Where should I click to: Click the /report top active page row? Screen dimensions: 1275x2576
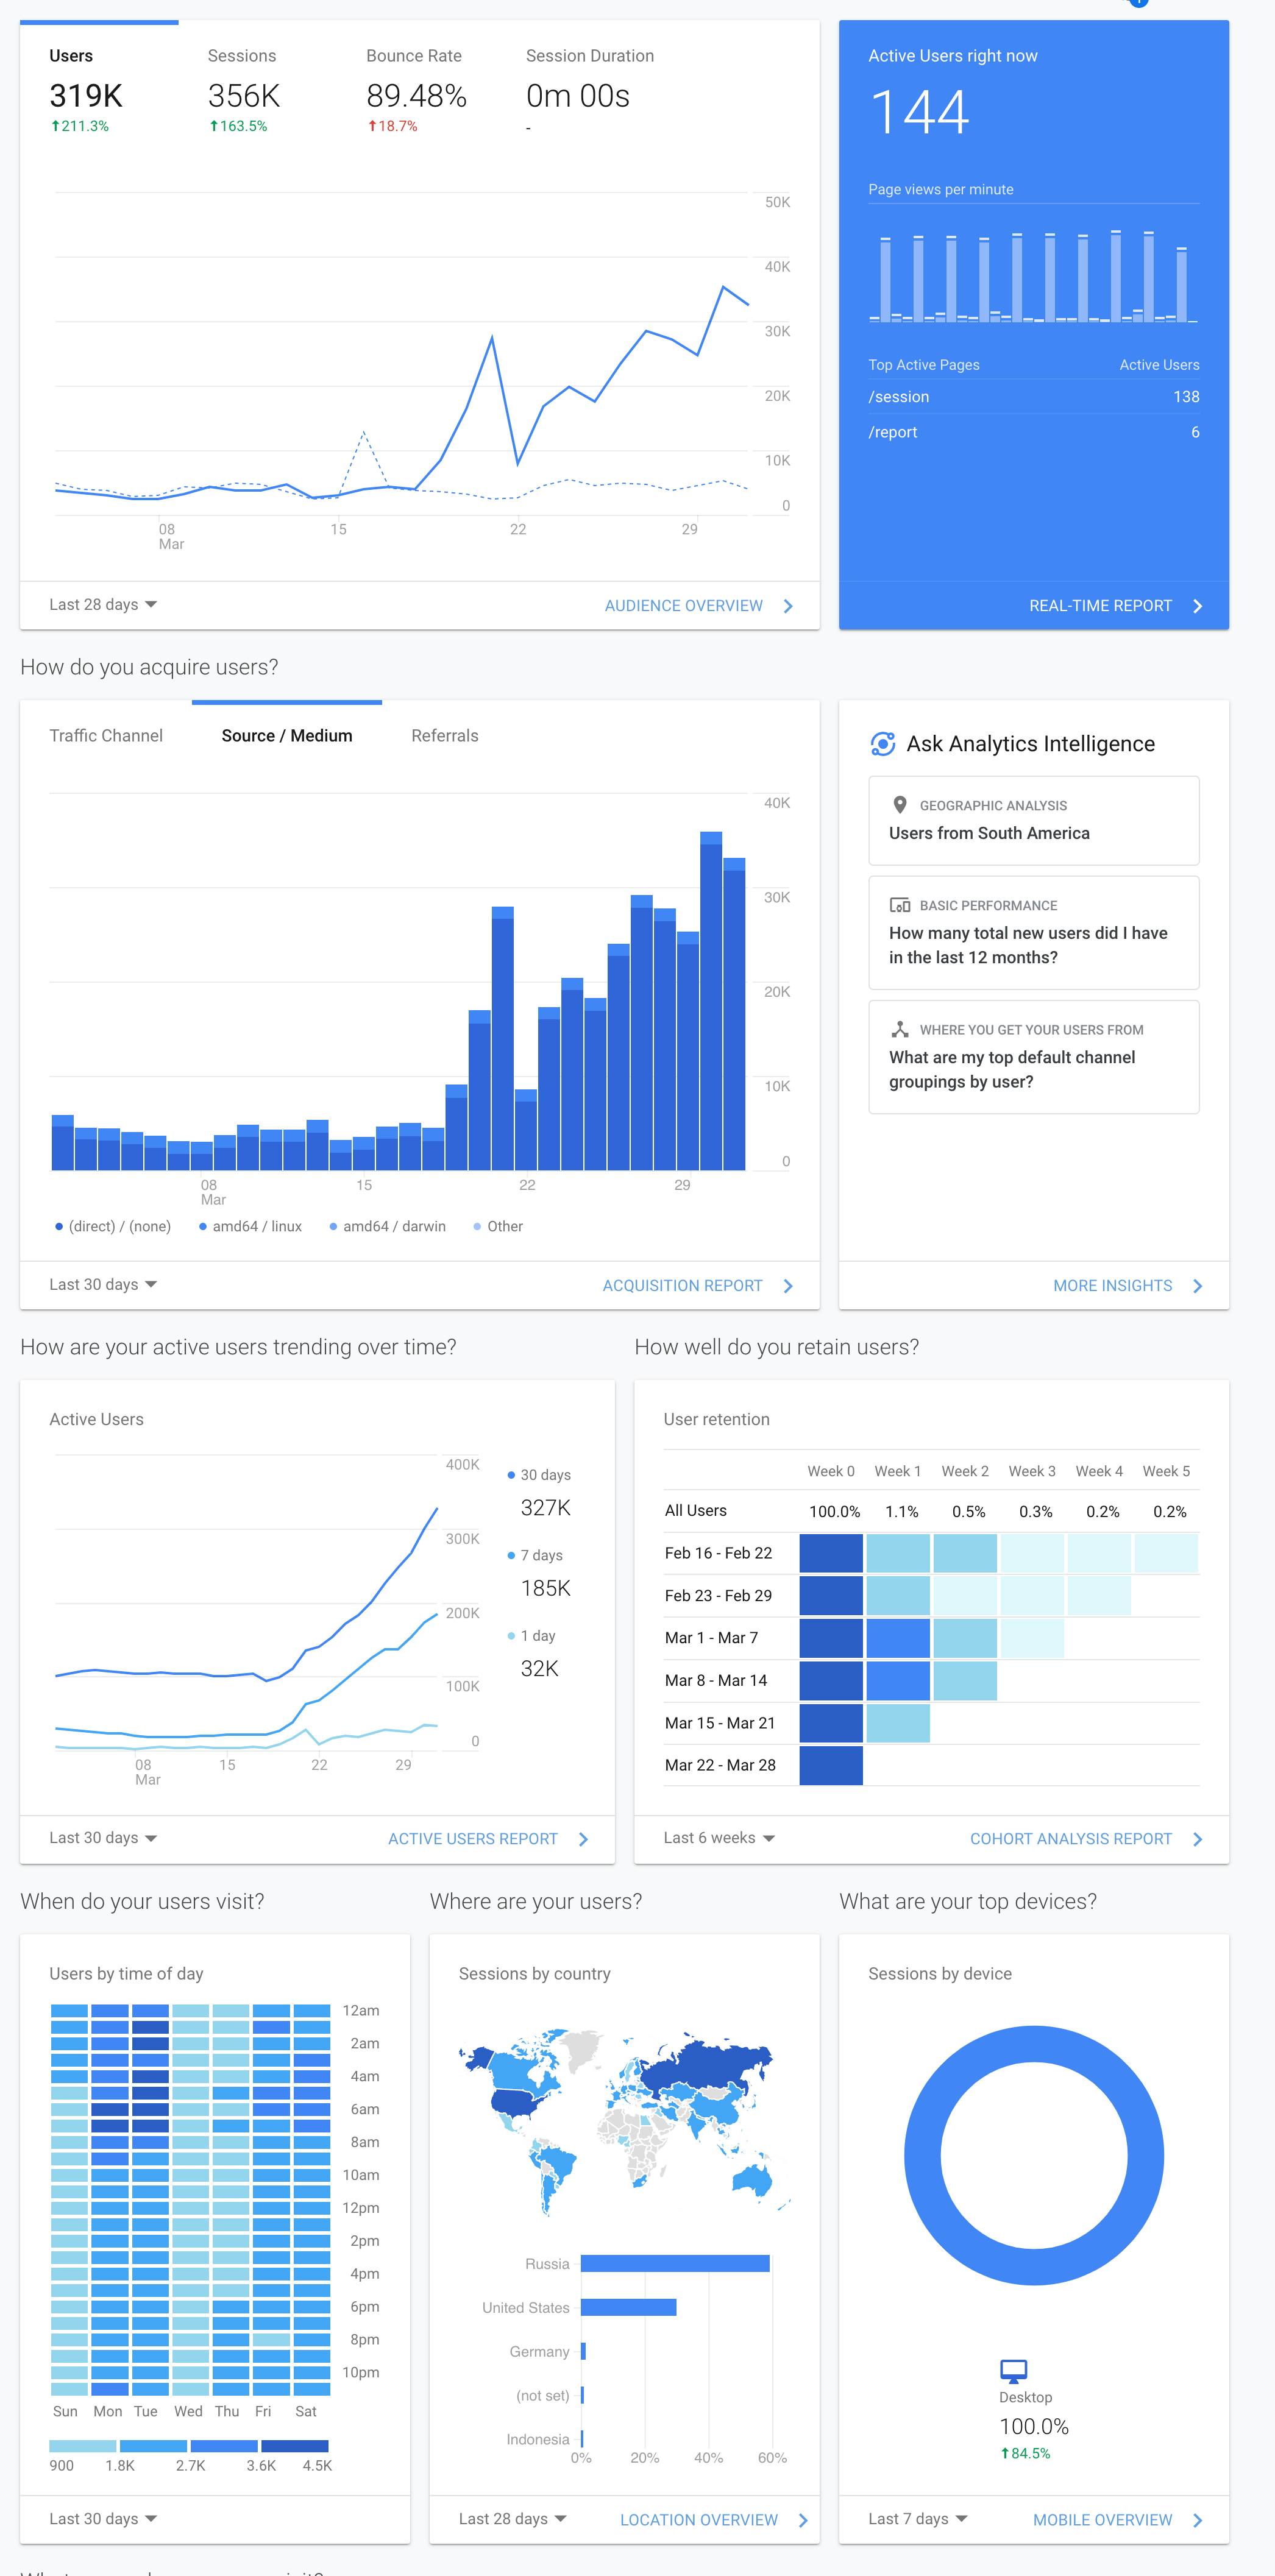tap(1034, 432)
